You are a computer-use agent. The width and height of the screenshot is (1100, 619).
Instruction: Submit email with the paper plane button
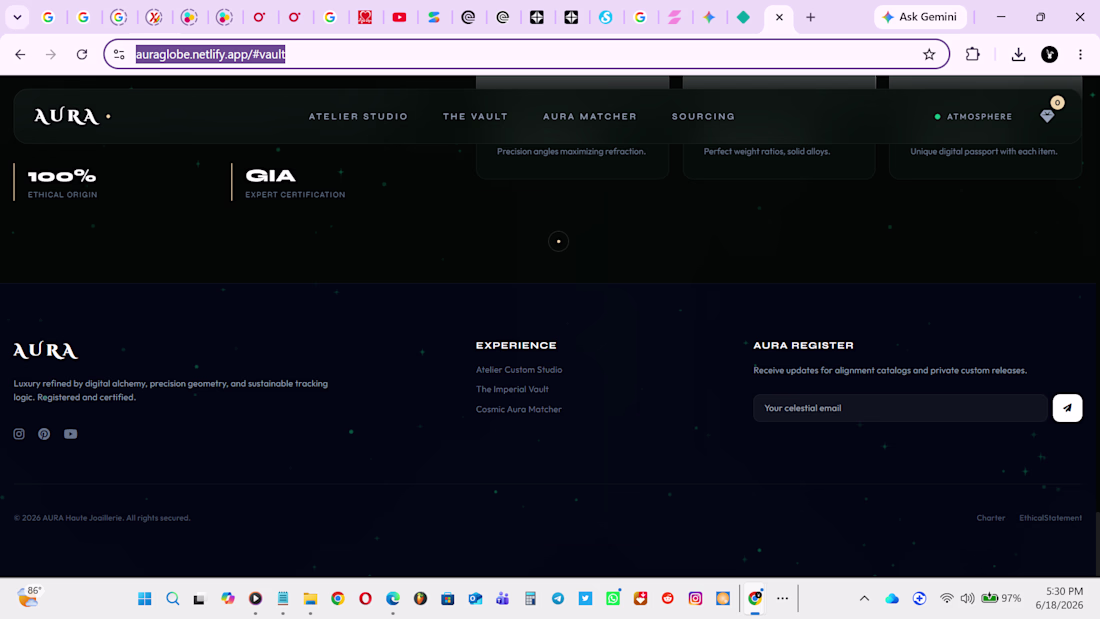click(1067, 408)
